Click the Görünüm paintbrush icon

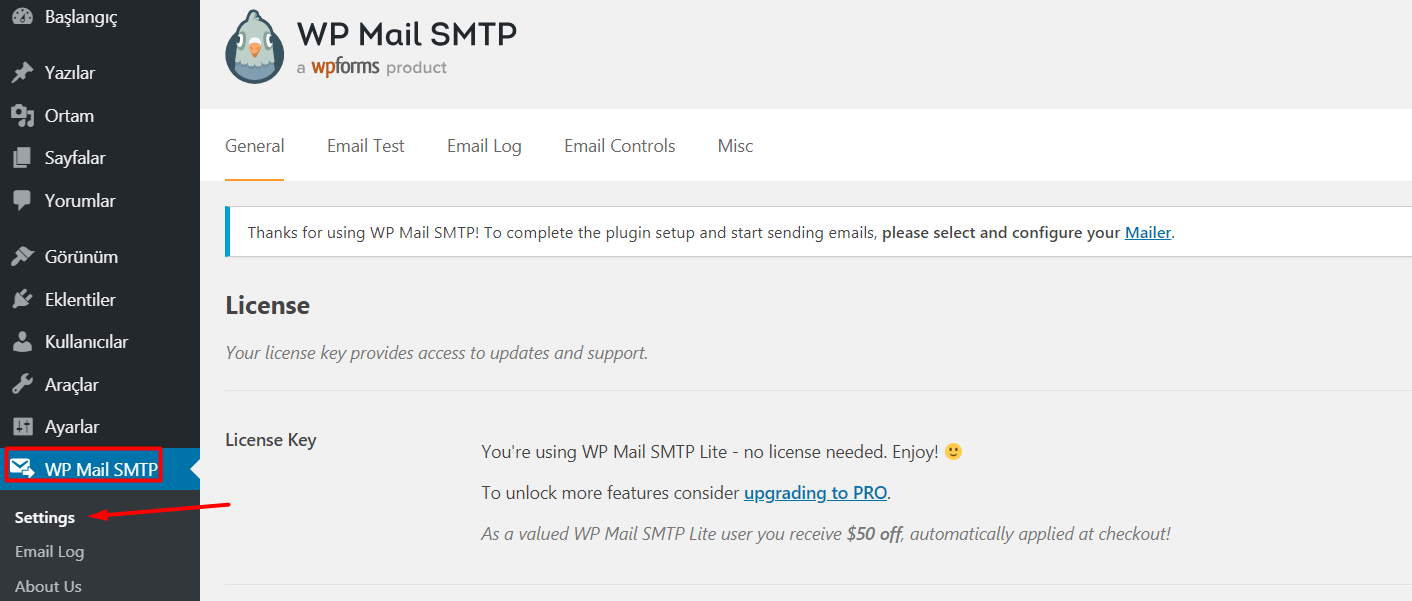point(22,257)
